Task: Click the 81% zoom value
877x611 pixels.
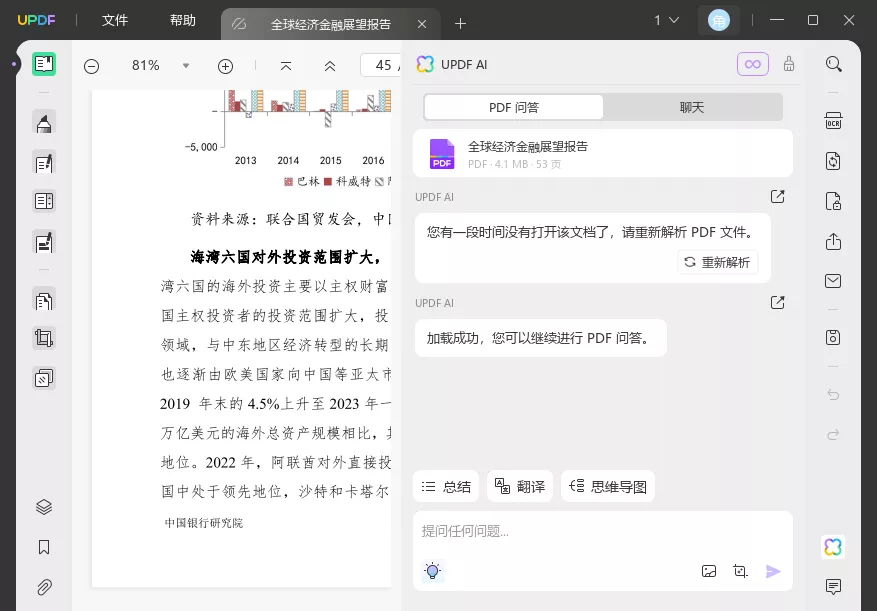Action: (x=145, y=65)
